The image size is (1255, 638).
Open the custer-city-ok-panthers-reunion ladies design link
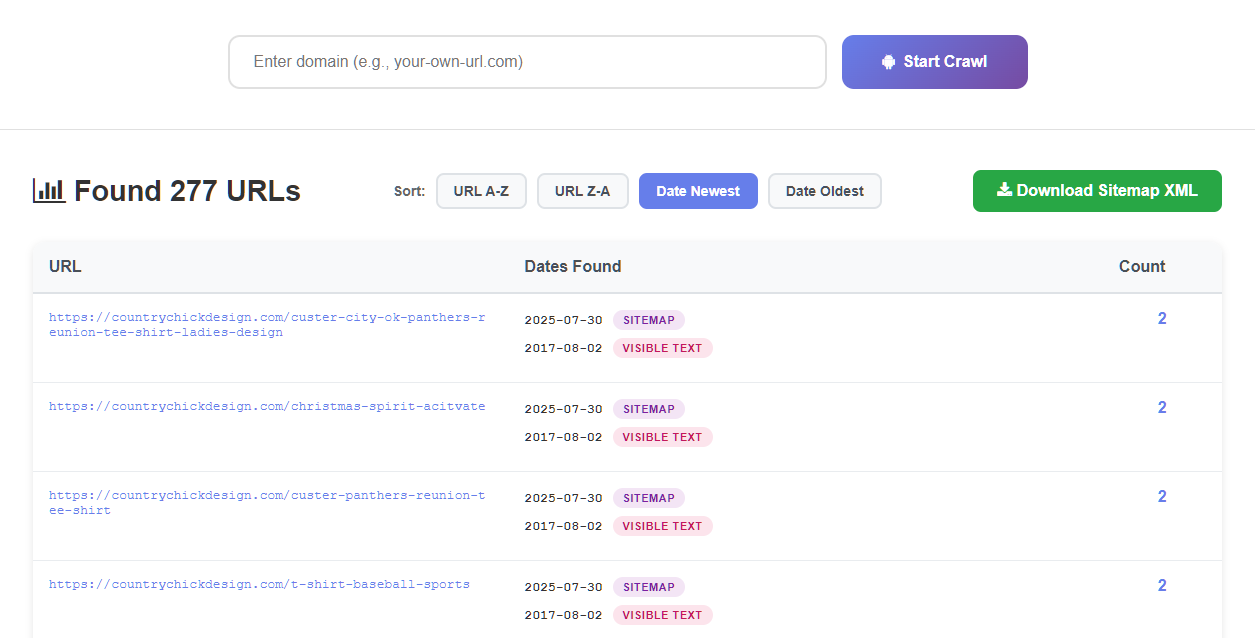[266, 325]
